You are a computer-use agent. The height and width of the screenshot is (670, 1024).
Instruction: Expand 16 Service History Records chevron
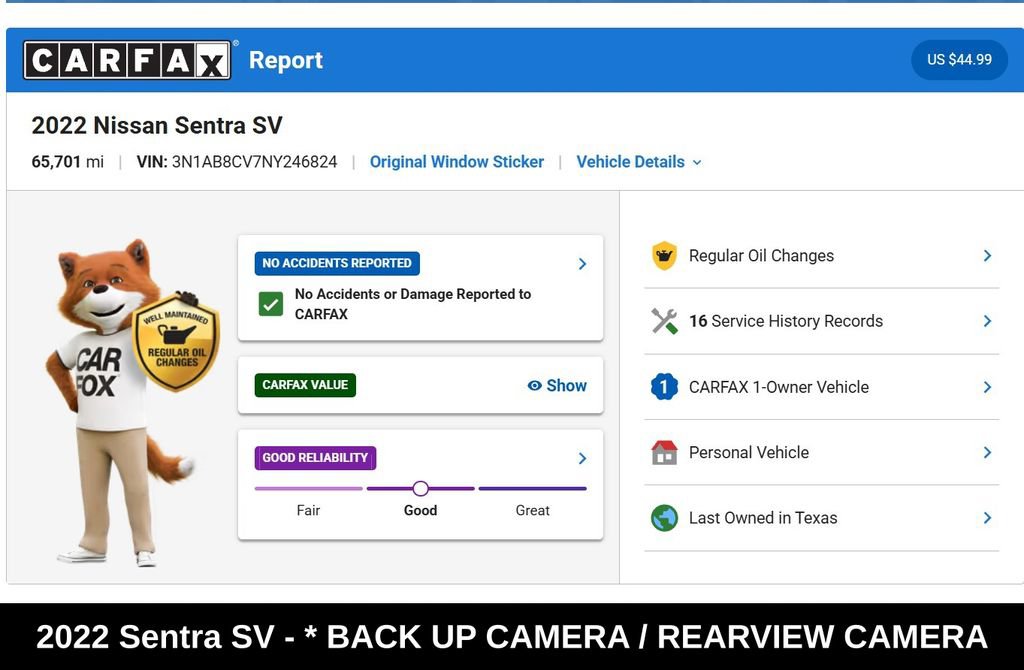[x=987, y=321]
